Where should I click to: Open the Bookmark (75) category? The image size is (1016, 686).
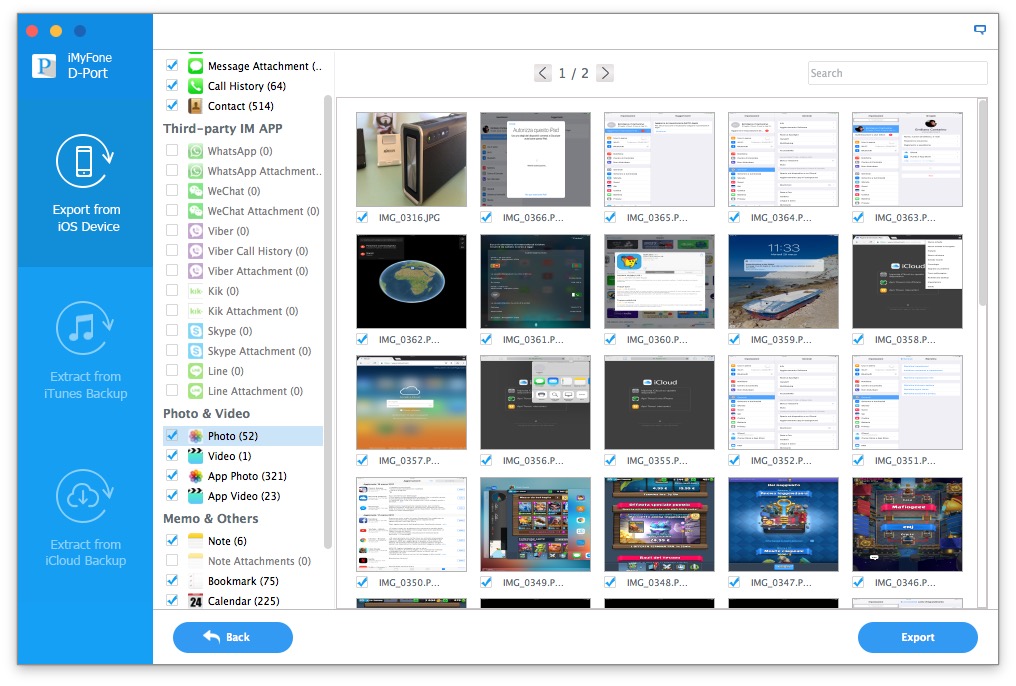tap(243, 581)
